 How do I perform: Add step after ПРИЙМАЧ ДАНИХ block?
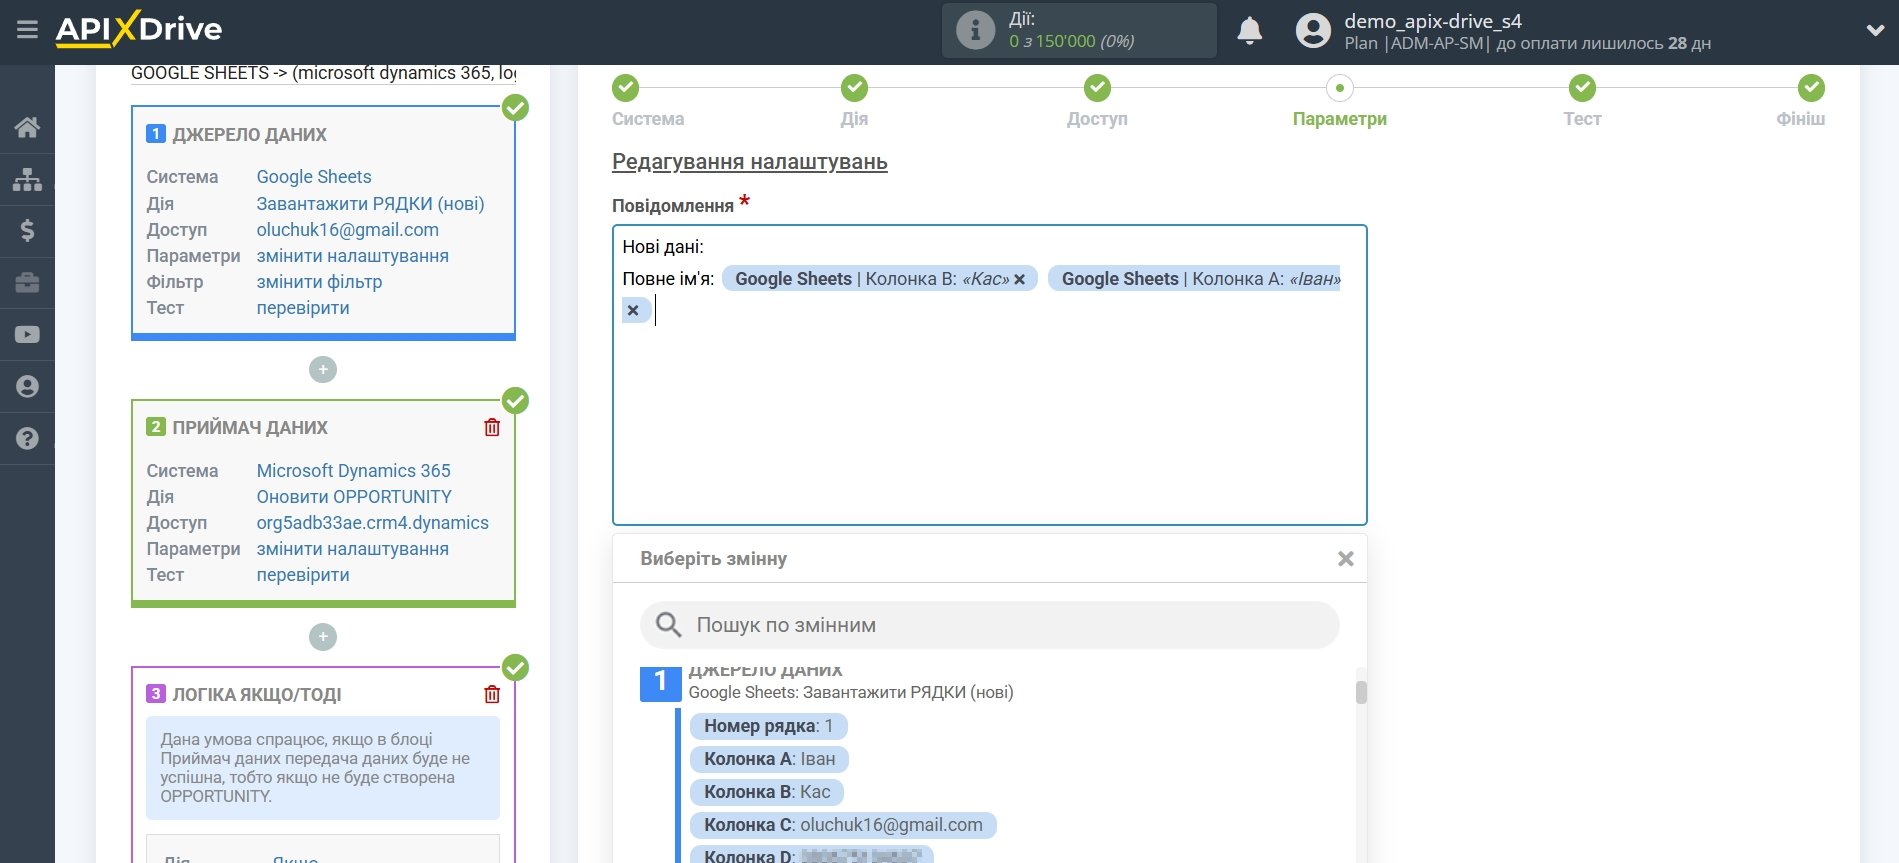pyautogui.click(x=323, y=637)
